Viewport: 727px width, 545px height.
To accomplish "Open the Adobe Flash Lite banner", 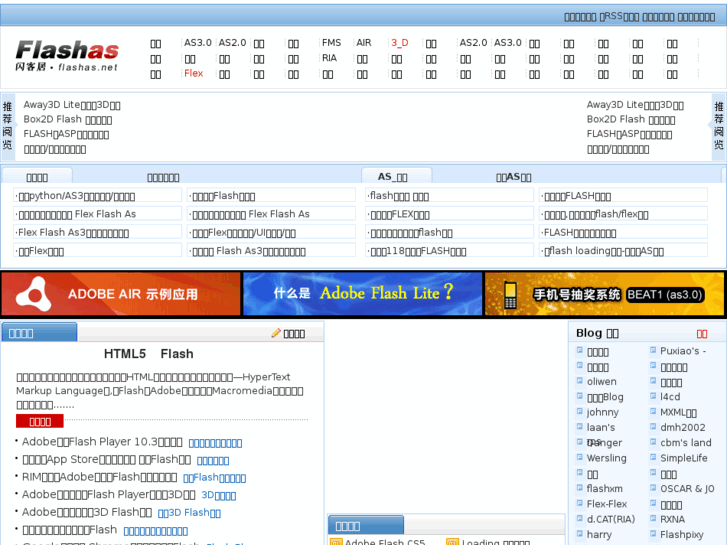I will 363,294.
